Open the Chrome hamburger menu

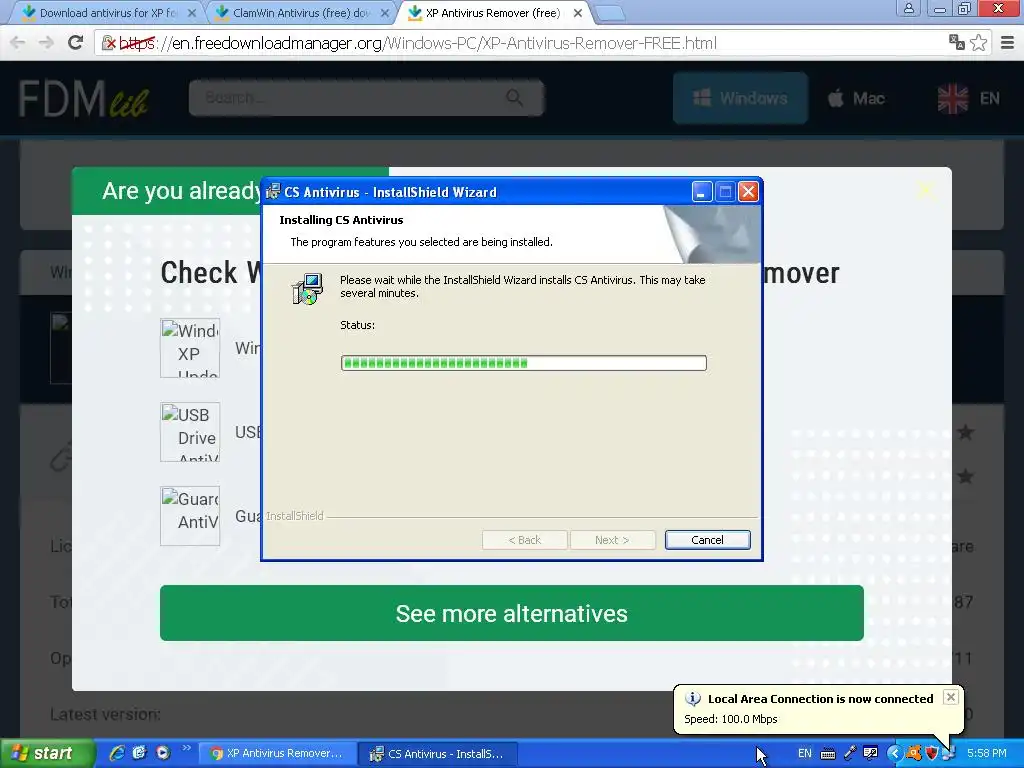[1008, 42]
